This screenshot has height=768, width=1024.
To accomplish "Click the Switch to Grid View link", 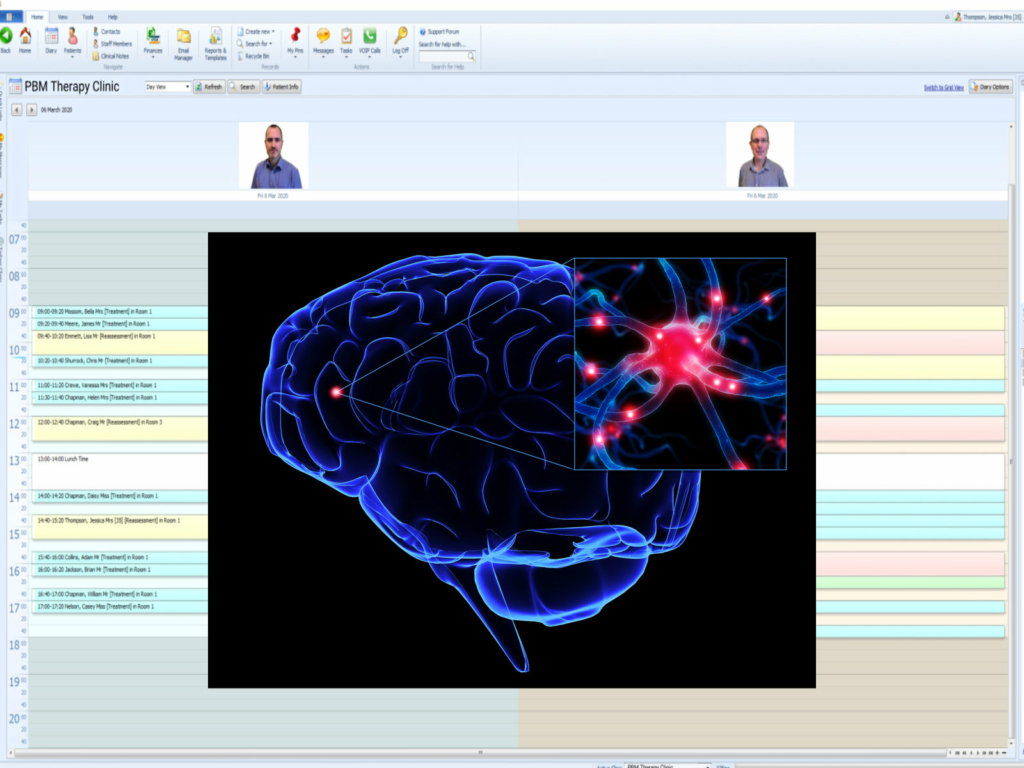I will point(942,87).
